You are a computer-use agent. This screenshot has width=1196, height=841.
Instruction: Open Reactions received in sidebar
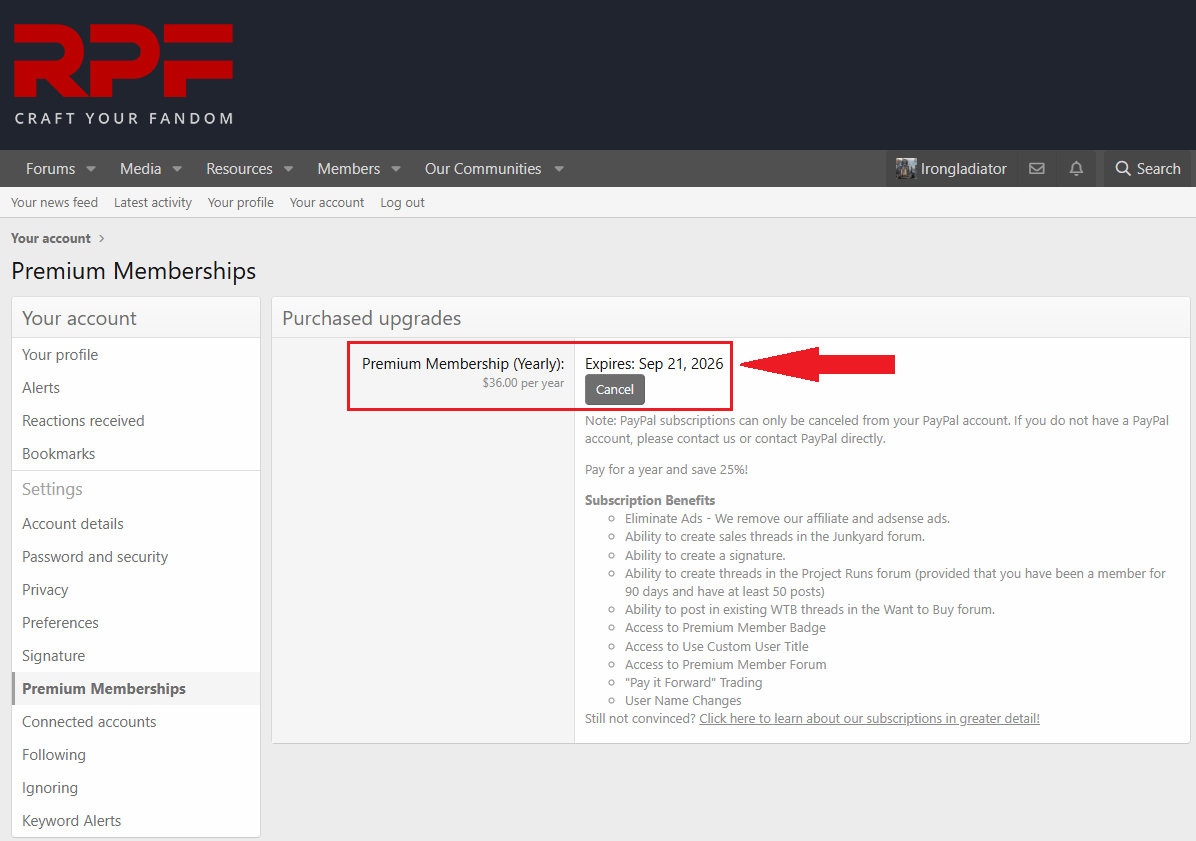pos(83,421)
